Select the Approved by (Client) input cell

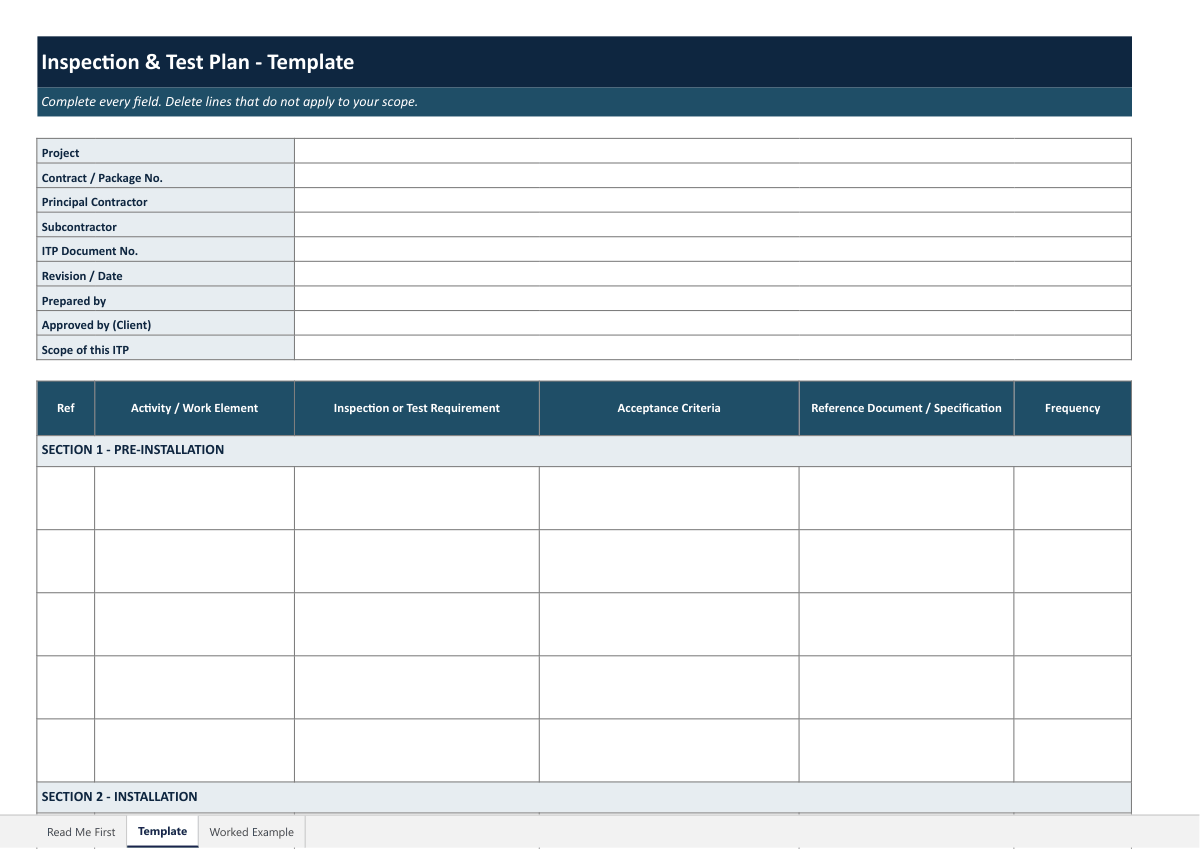pos(713,323)
